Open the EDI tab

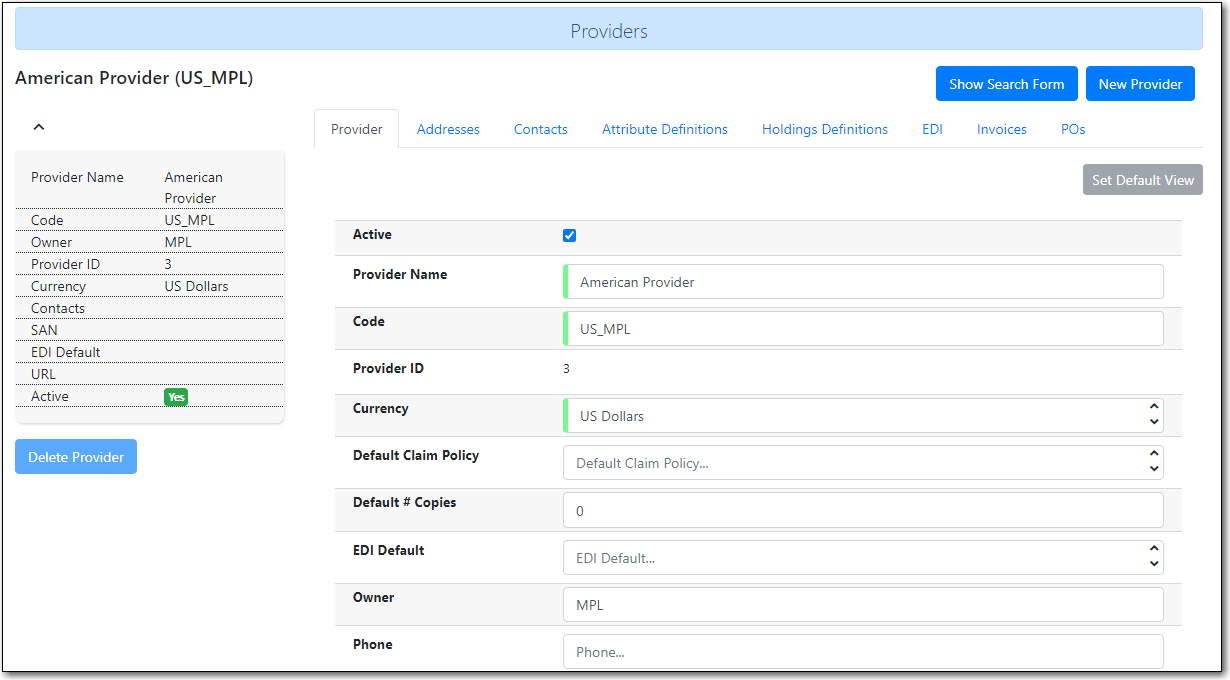pyautogui.click(x=932, y=129)
